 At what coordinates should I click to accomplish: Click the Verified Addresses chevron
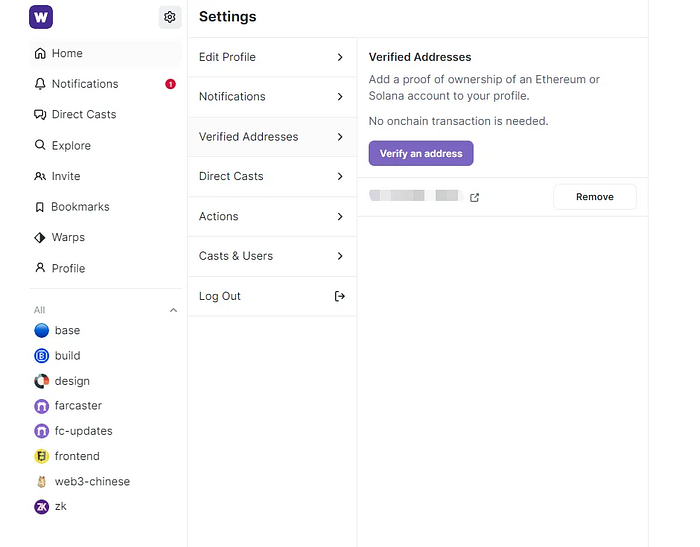(340, 137)
